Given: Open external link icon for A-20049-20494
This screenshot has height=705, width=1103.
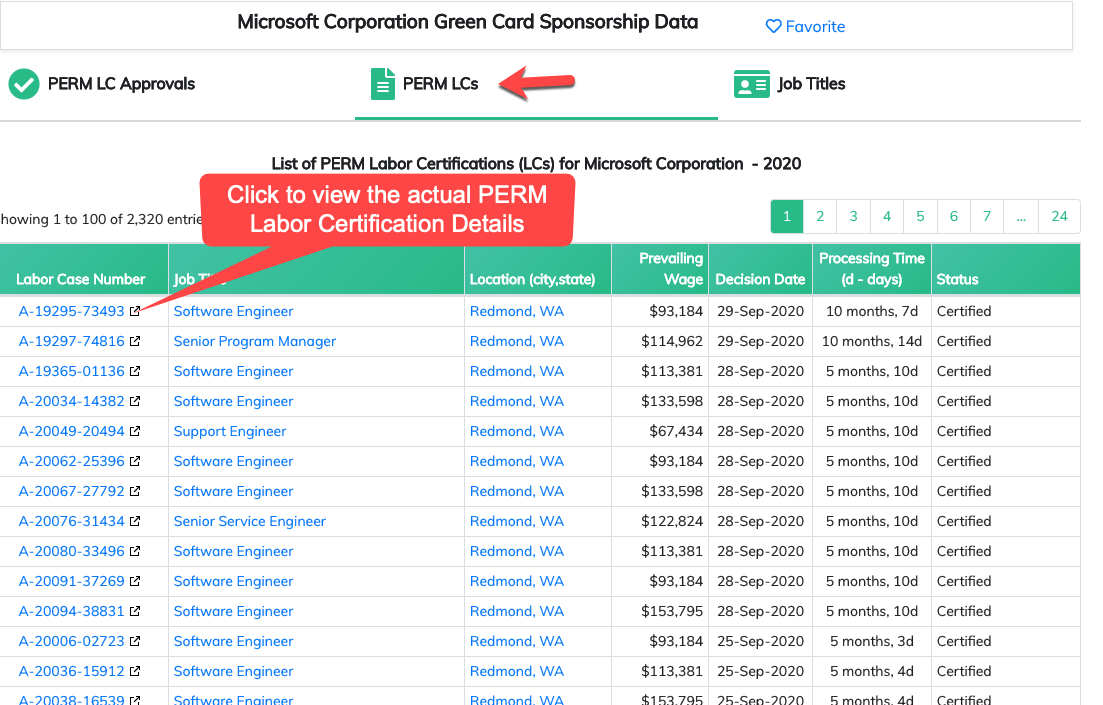Looking at the screenshot, I should pyautogui.click(x=135, y=431).
